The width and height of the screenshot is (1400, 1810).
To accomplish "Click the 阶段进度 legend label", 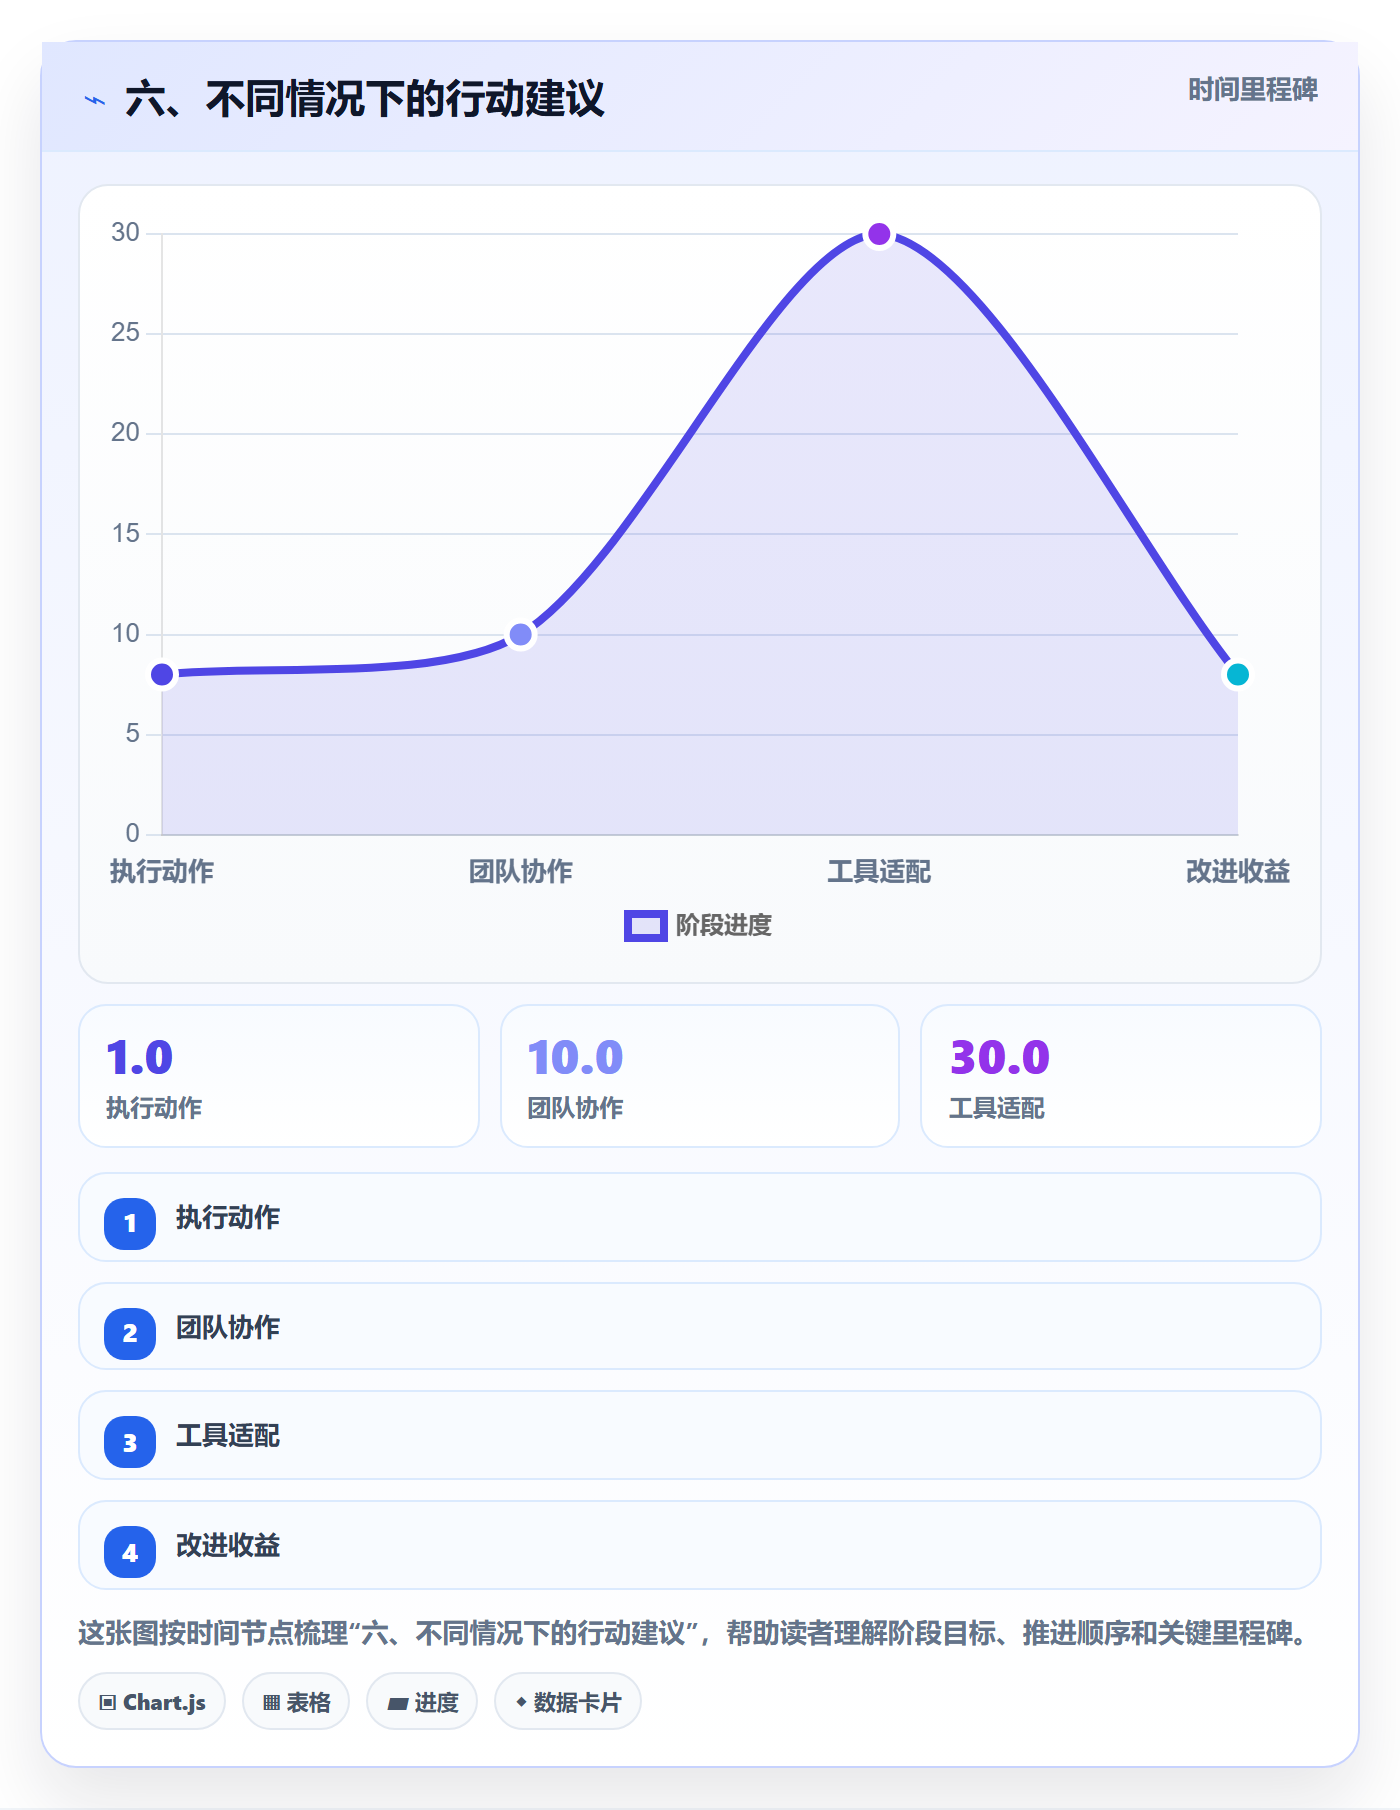I will 724,926.
